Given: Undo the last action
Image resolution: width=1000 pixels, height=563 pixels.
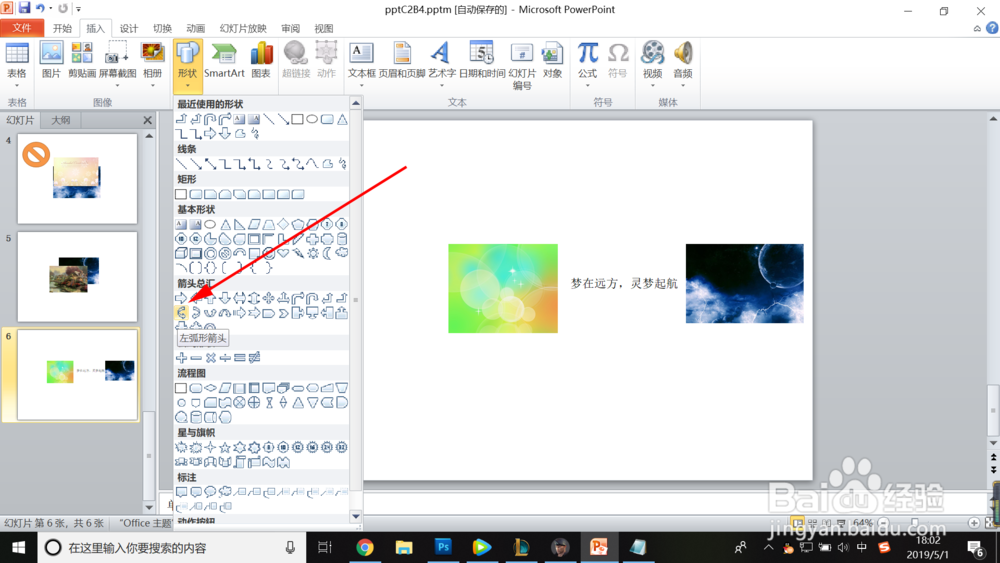Looking at the screenshot, I should pyautogui.click(x=40, y=8).
